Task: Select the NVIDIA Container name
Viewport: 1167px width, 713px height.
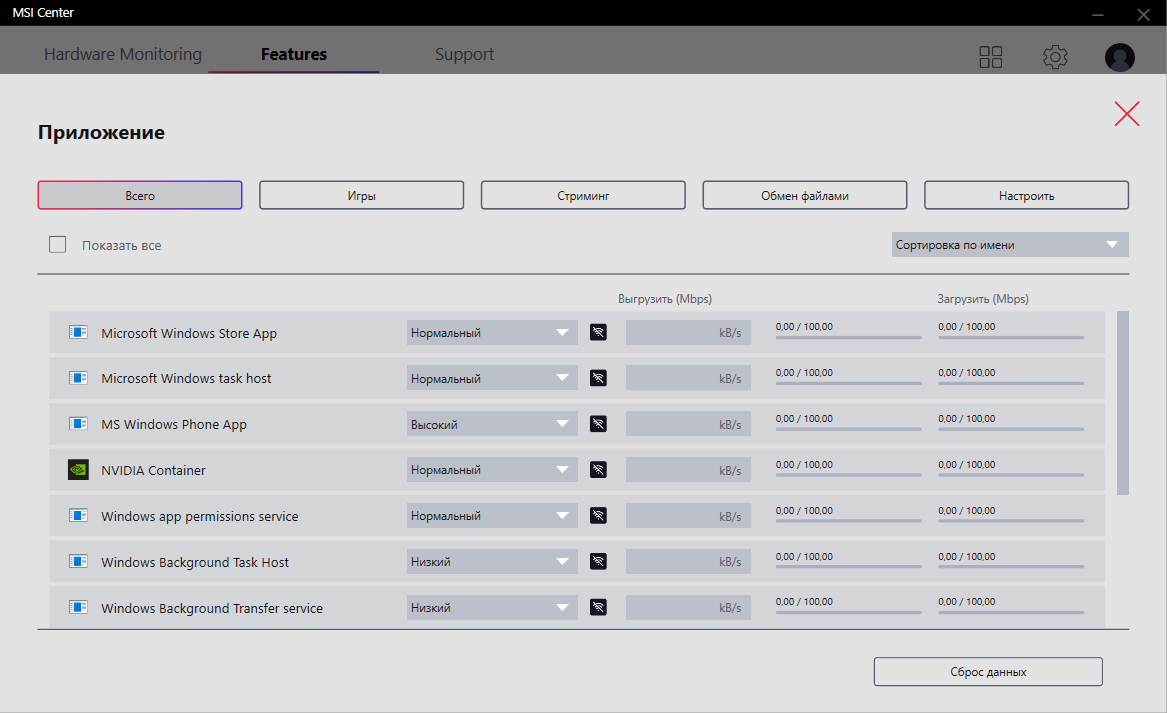Action: (x=153, y=470)
